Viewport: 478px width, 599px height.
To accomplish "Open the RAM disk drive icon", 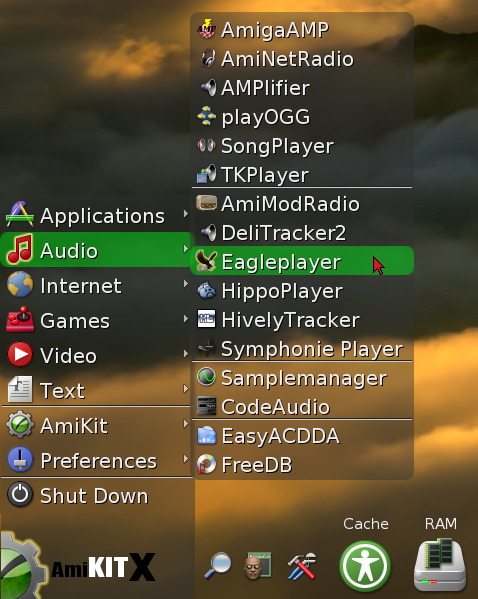I will click(x=440, y=565).
